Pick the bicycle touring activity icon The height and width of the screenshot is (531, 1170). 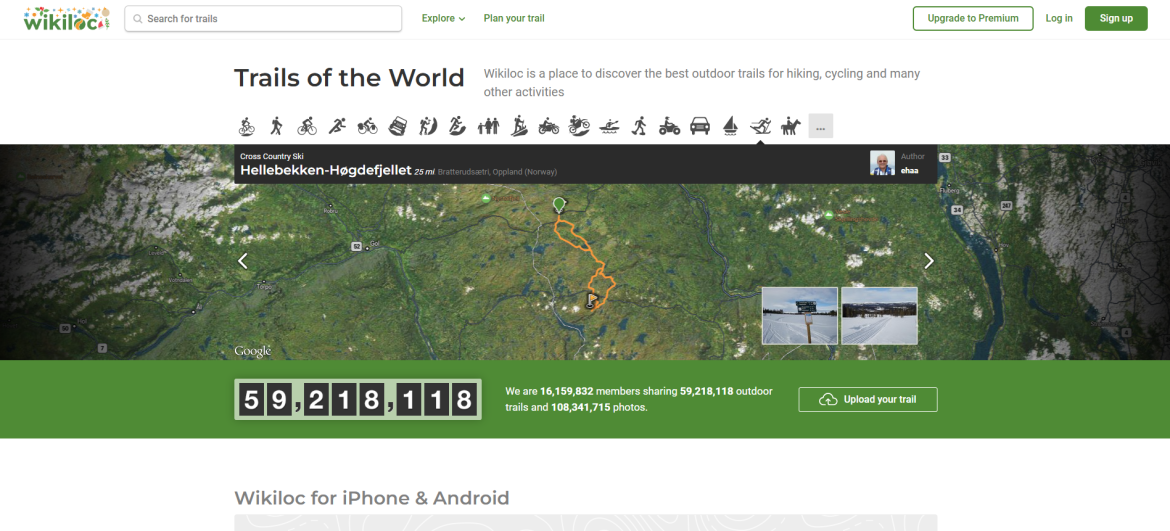click(367, 126)
